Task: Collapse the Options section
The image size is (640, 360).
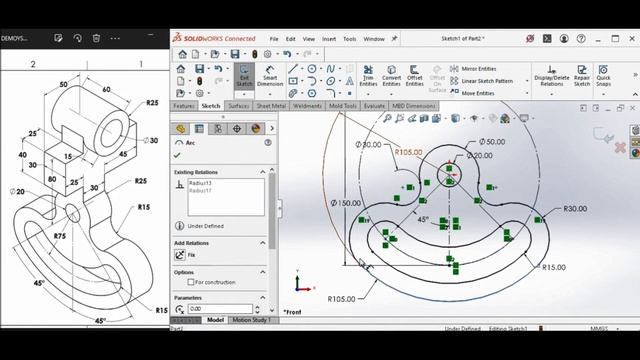Action: [x=262, y=272]
